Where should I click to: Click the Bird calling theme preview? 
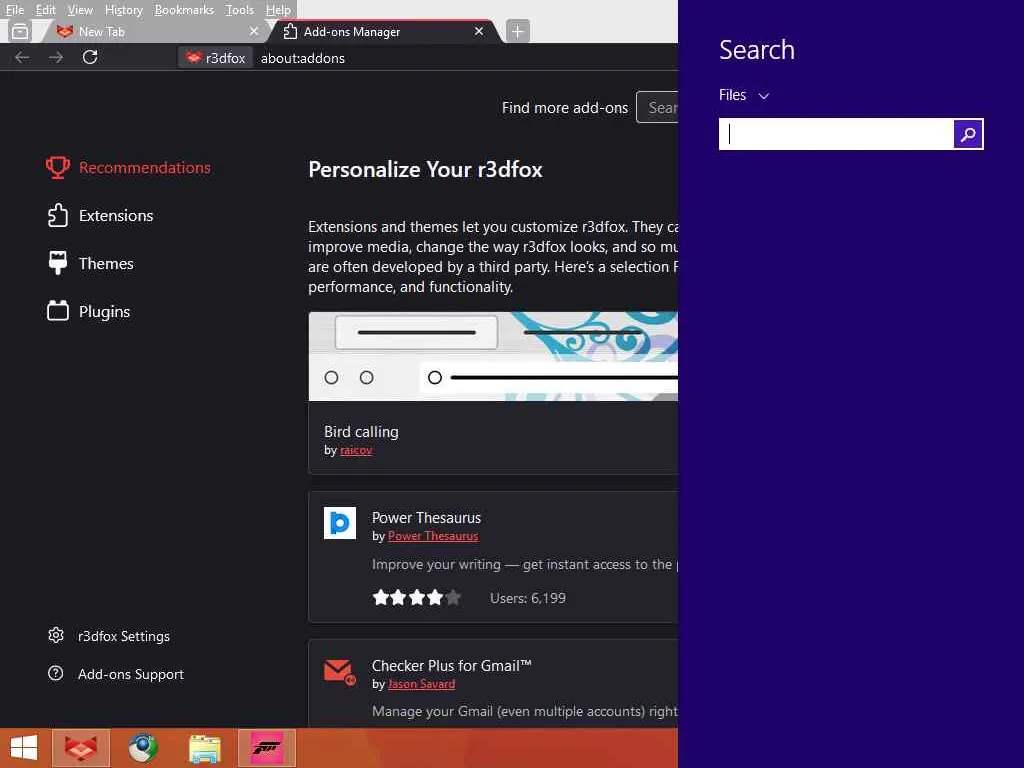click(x=493, y=357)
